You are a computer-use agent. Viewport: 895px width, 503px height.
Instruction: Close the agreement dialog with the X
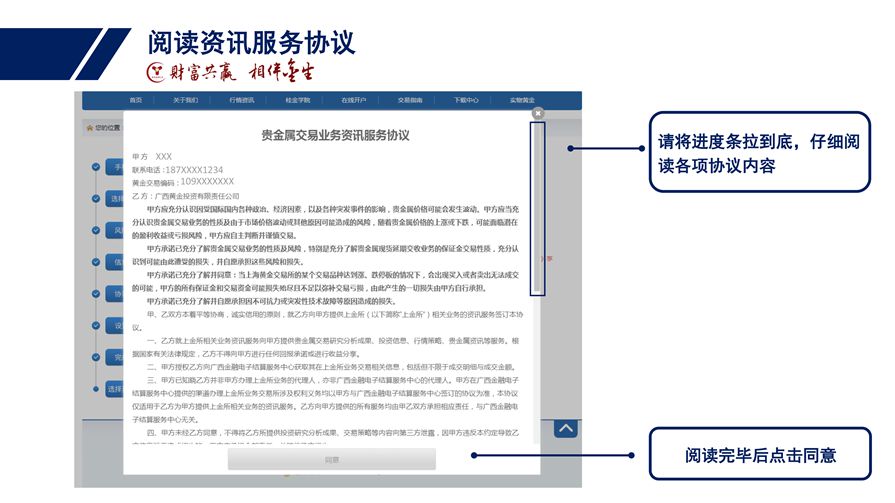(x=537, y=114)
